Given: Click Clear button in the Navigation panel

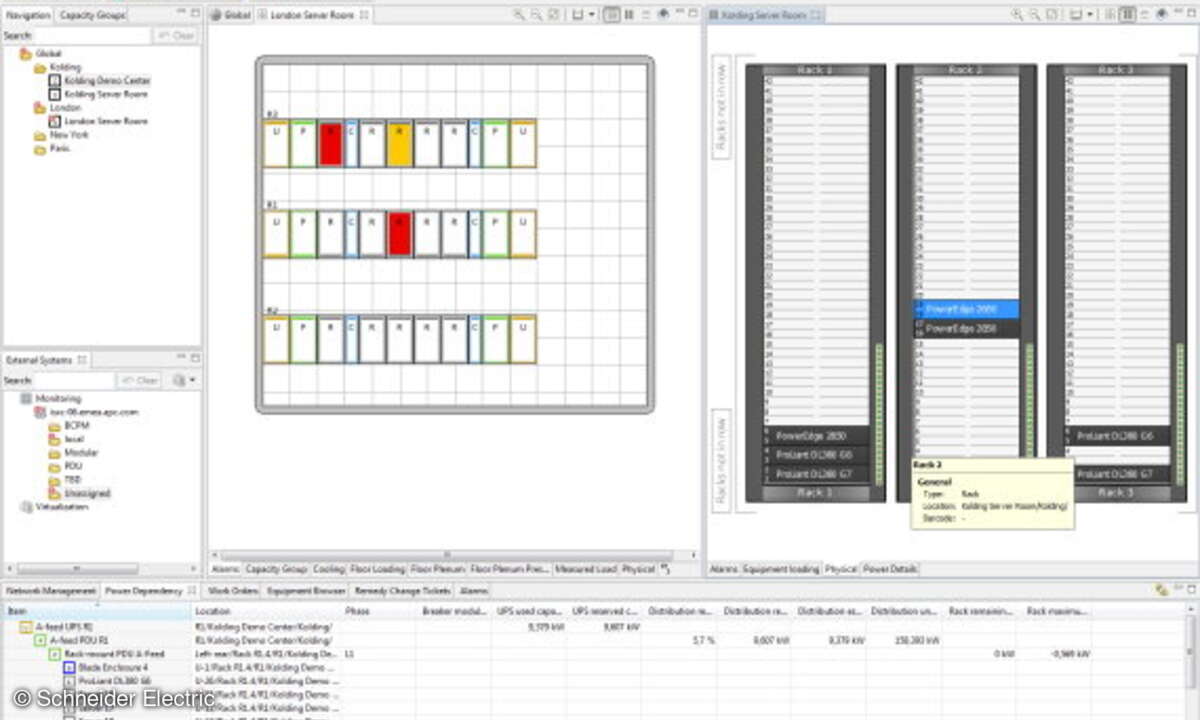Looking at the screenshot, I should 175,35.
